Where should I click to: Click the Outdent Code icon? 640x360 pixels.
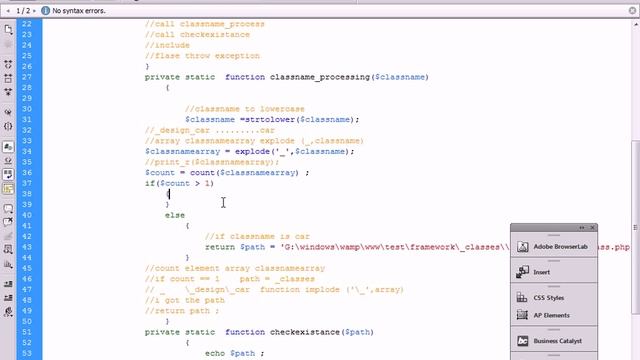[x=8, y=298]
